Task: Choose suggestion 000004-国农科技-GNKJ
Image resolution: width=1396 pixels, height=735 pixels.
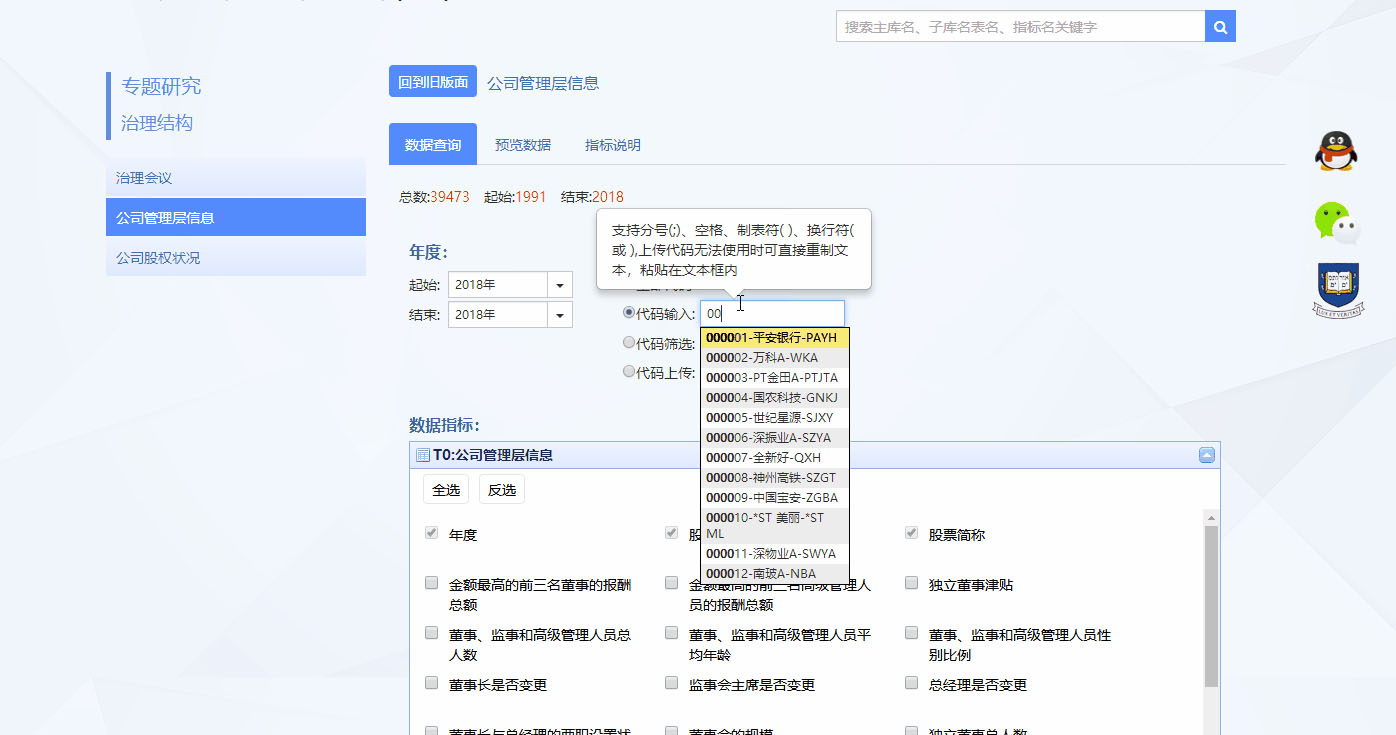Action: click(775, 398)
